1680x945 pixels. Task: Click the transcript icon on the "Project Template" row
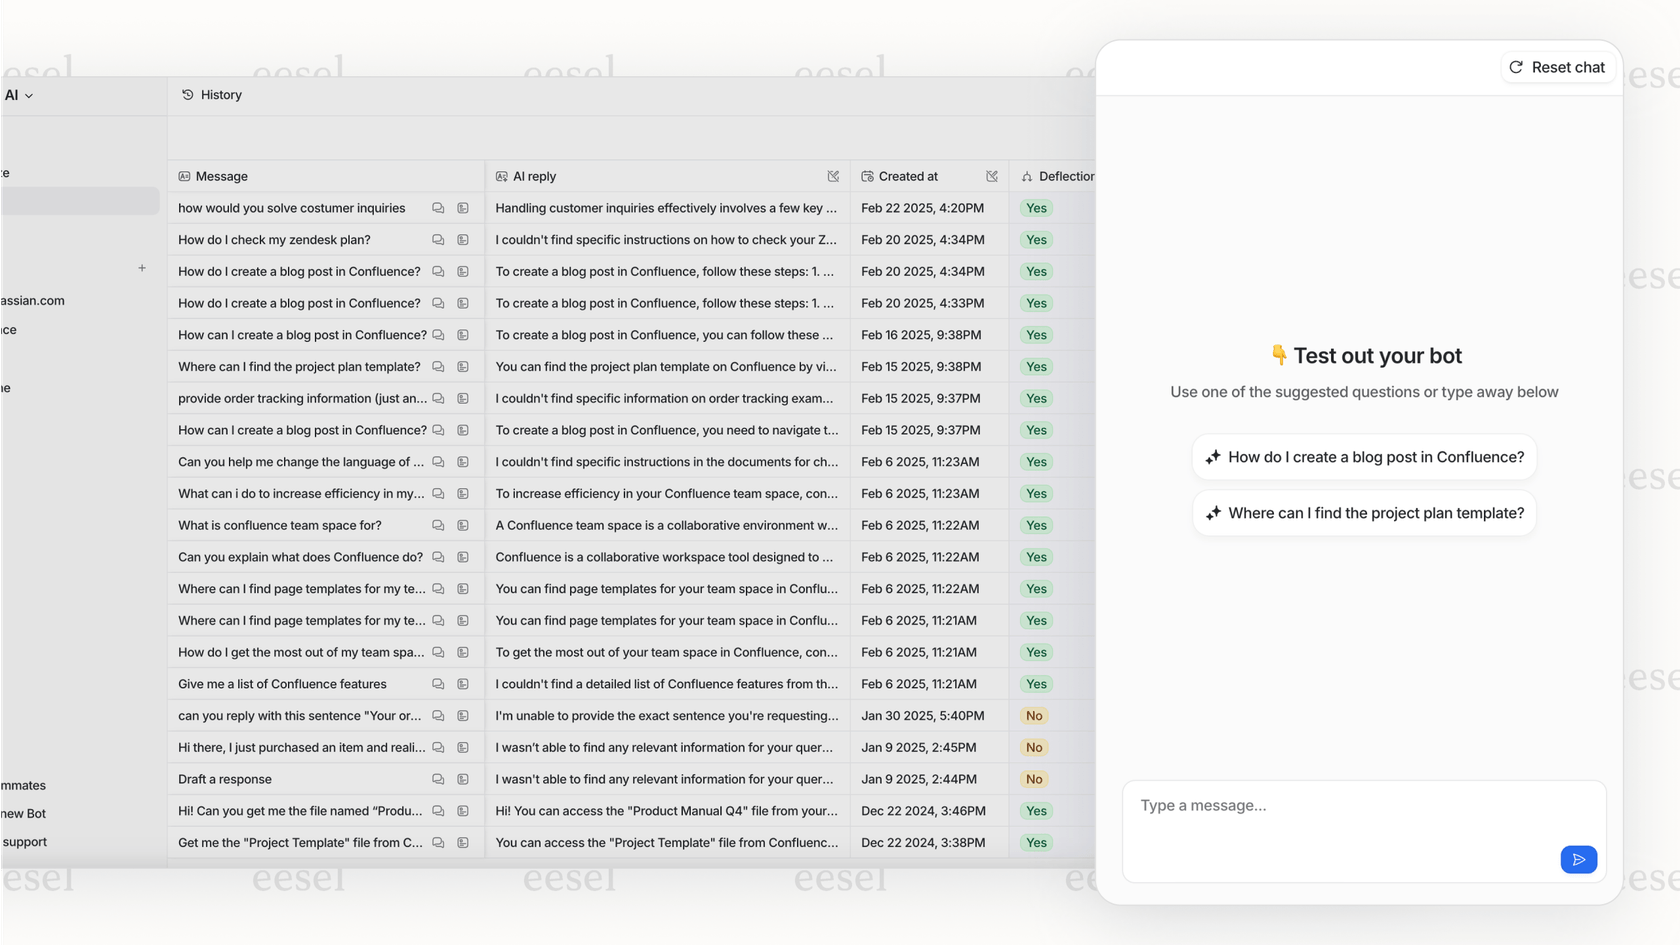tap(462, 842)
